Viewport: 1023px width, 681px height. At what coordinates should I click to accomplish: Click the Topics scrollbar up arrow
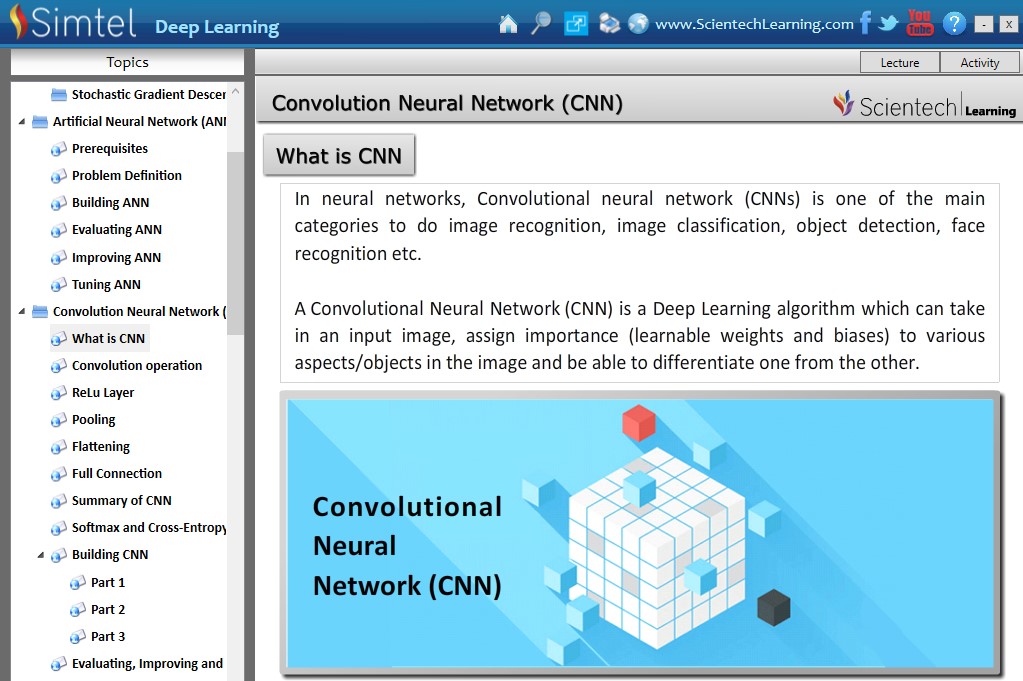(236, 92)
